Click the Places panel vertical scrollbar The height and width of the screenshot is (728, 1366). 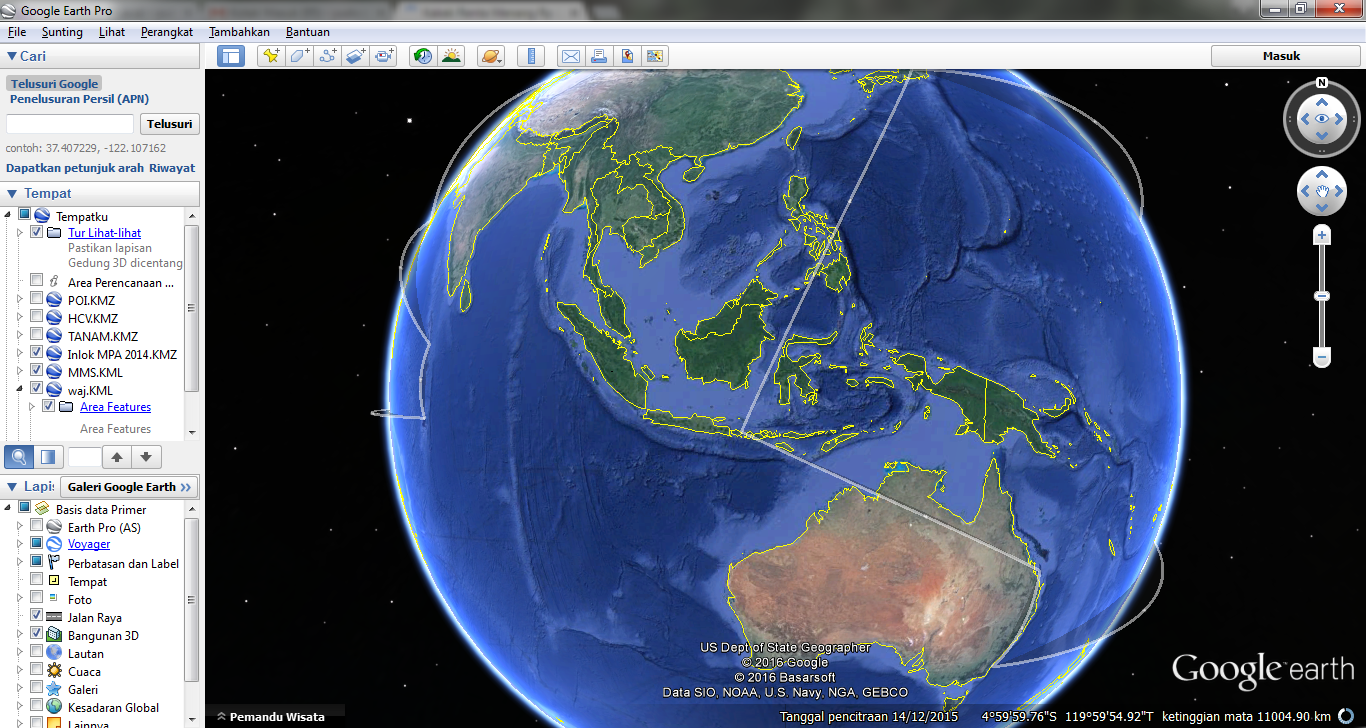pos(192,308)
